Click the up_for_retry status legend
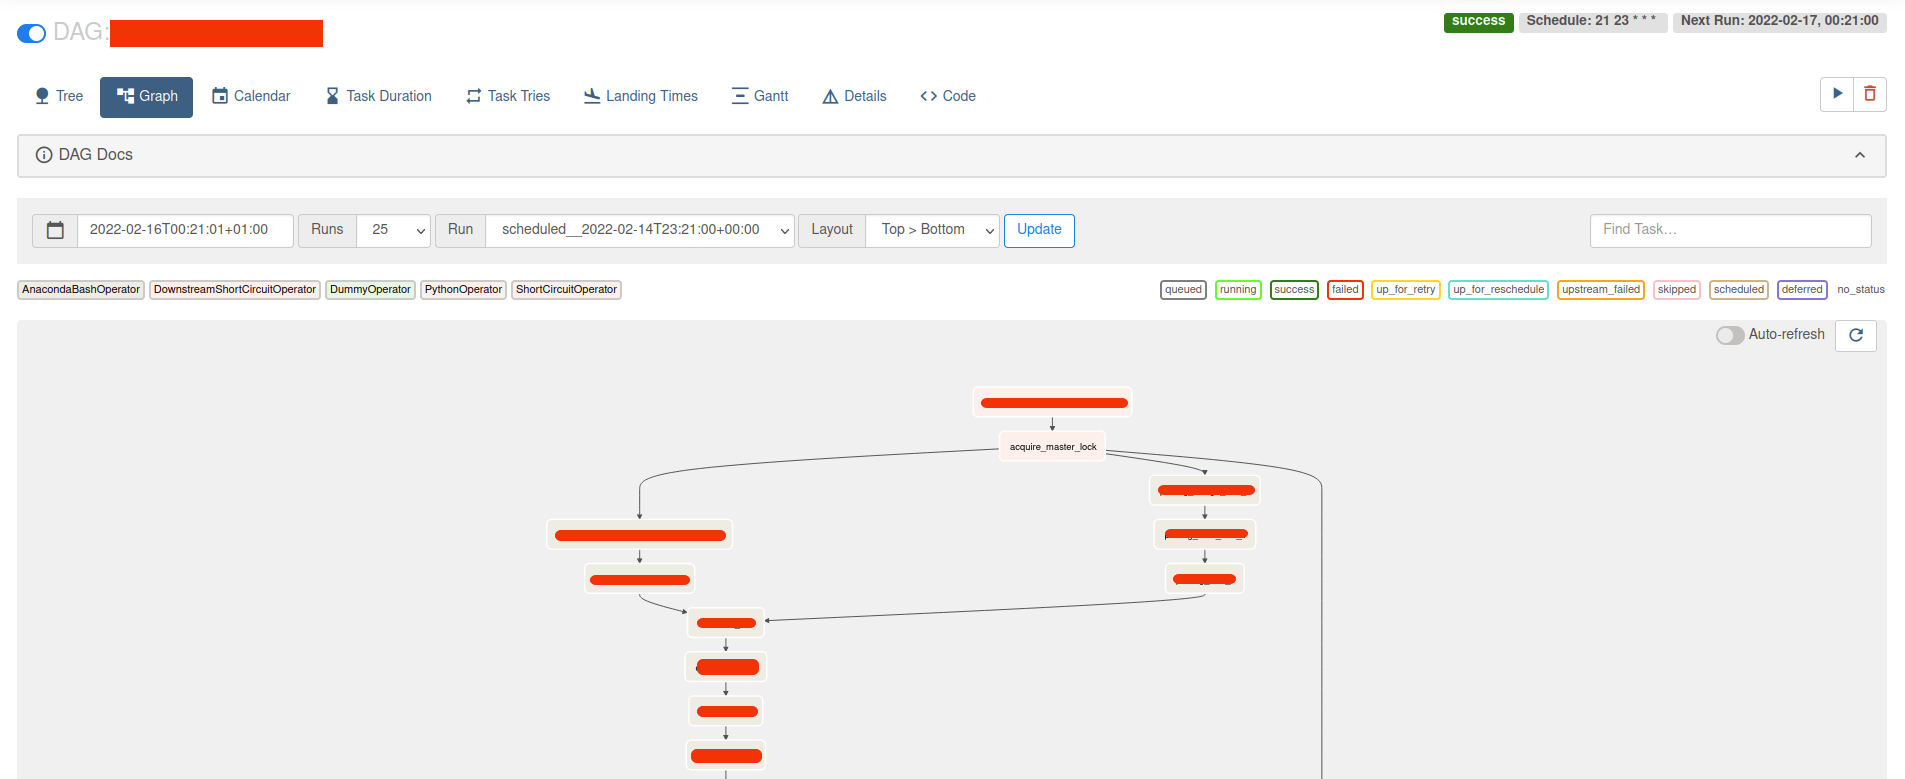The image size is (1905, 779). click(x=1405, y=290)
